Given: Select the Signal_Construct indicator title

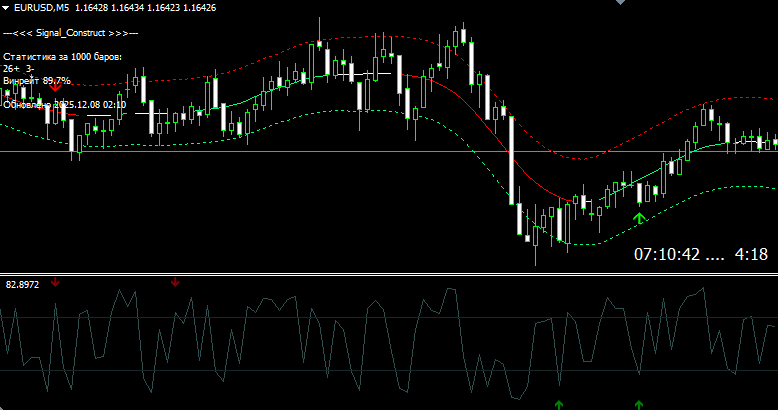Looking at the screenshot, I should 70,33.
